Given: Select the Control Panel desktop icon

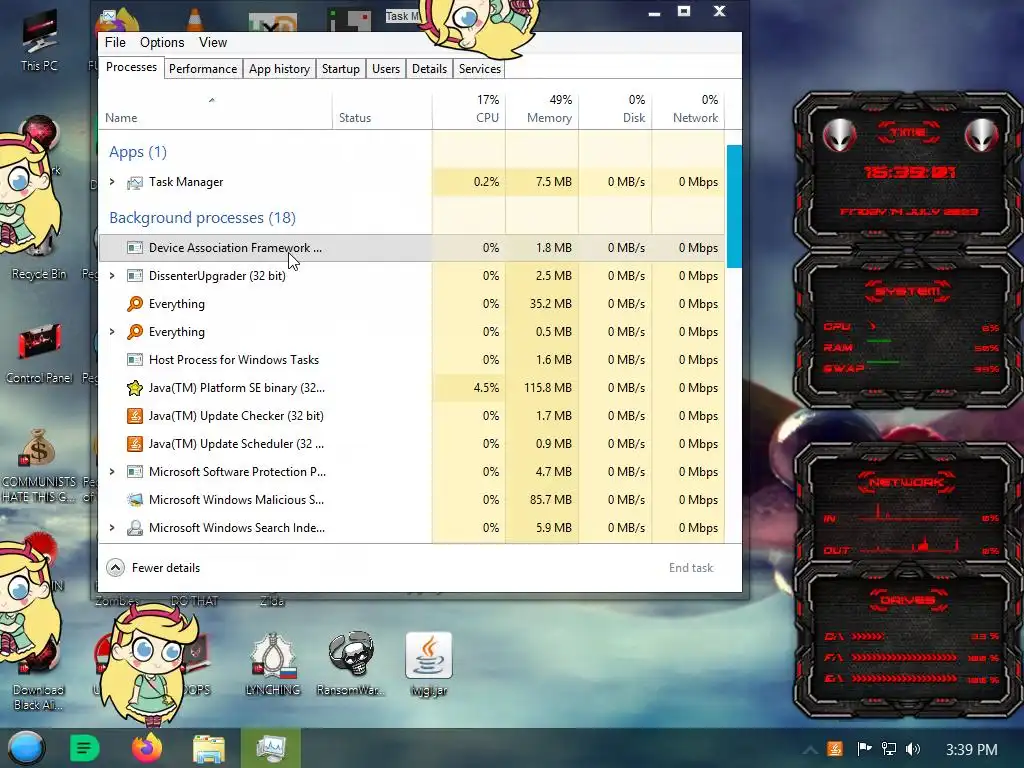Looking at the screenshot, I should [x=39, y=353].
